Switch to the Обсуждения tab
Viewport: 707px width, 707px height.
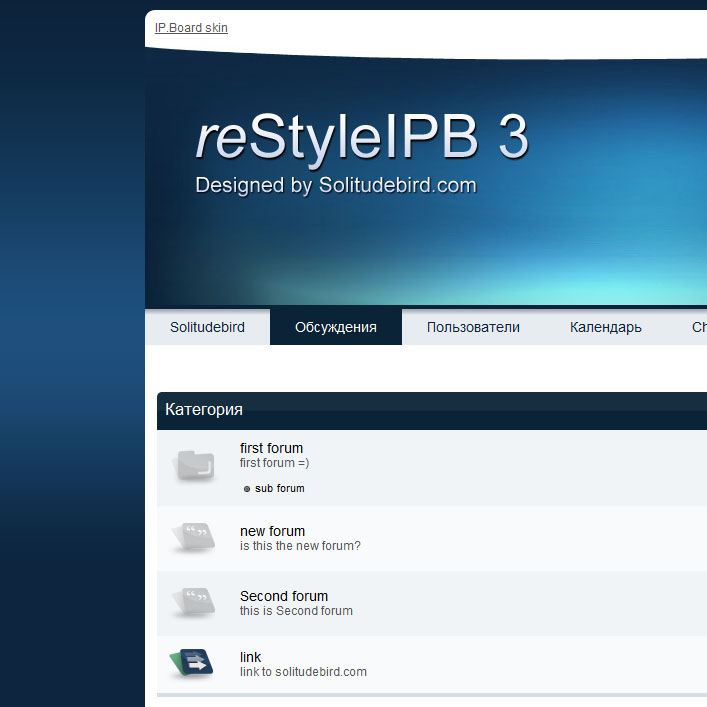pos(336,327)
